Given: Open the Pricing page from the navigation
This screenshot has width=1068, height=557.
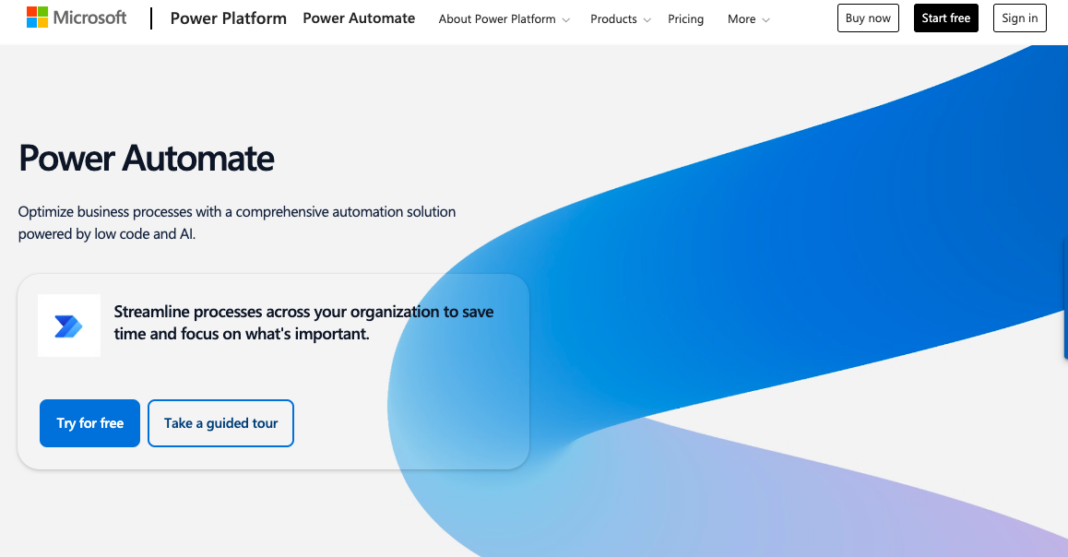Looking at the screenshot, I should (685, 19).
